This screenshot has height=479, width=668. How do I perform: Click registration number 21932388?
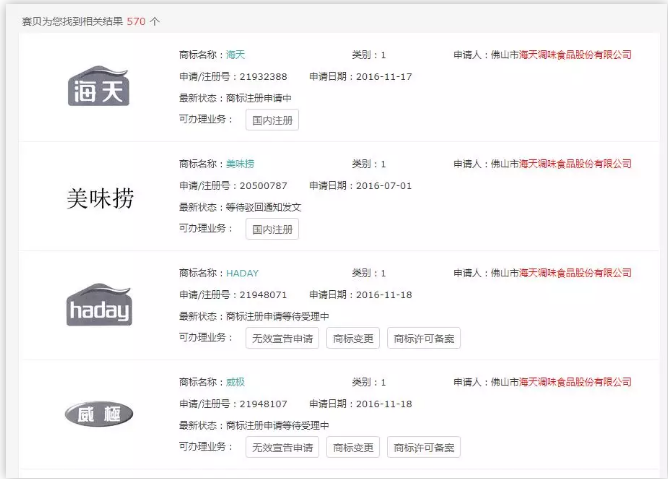[263, 77]
